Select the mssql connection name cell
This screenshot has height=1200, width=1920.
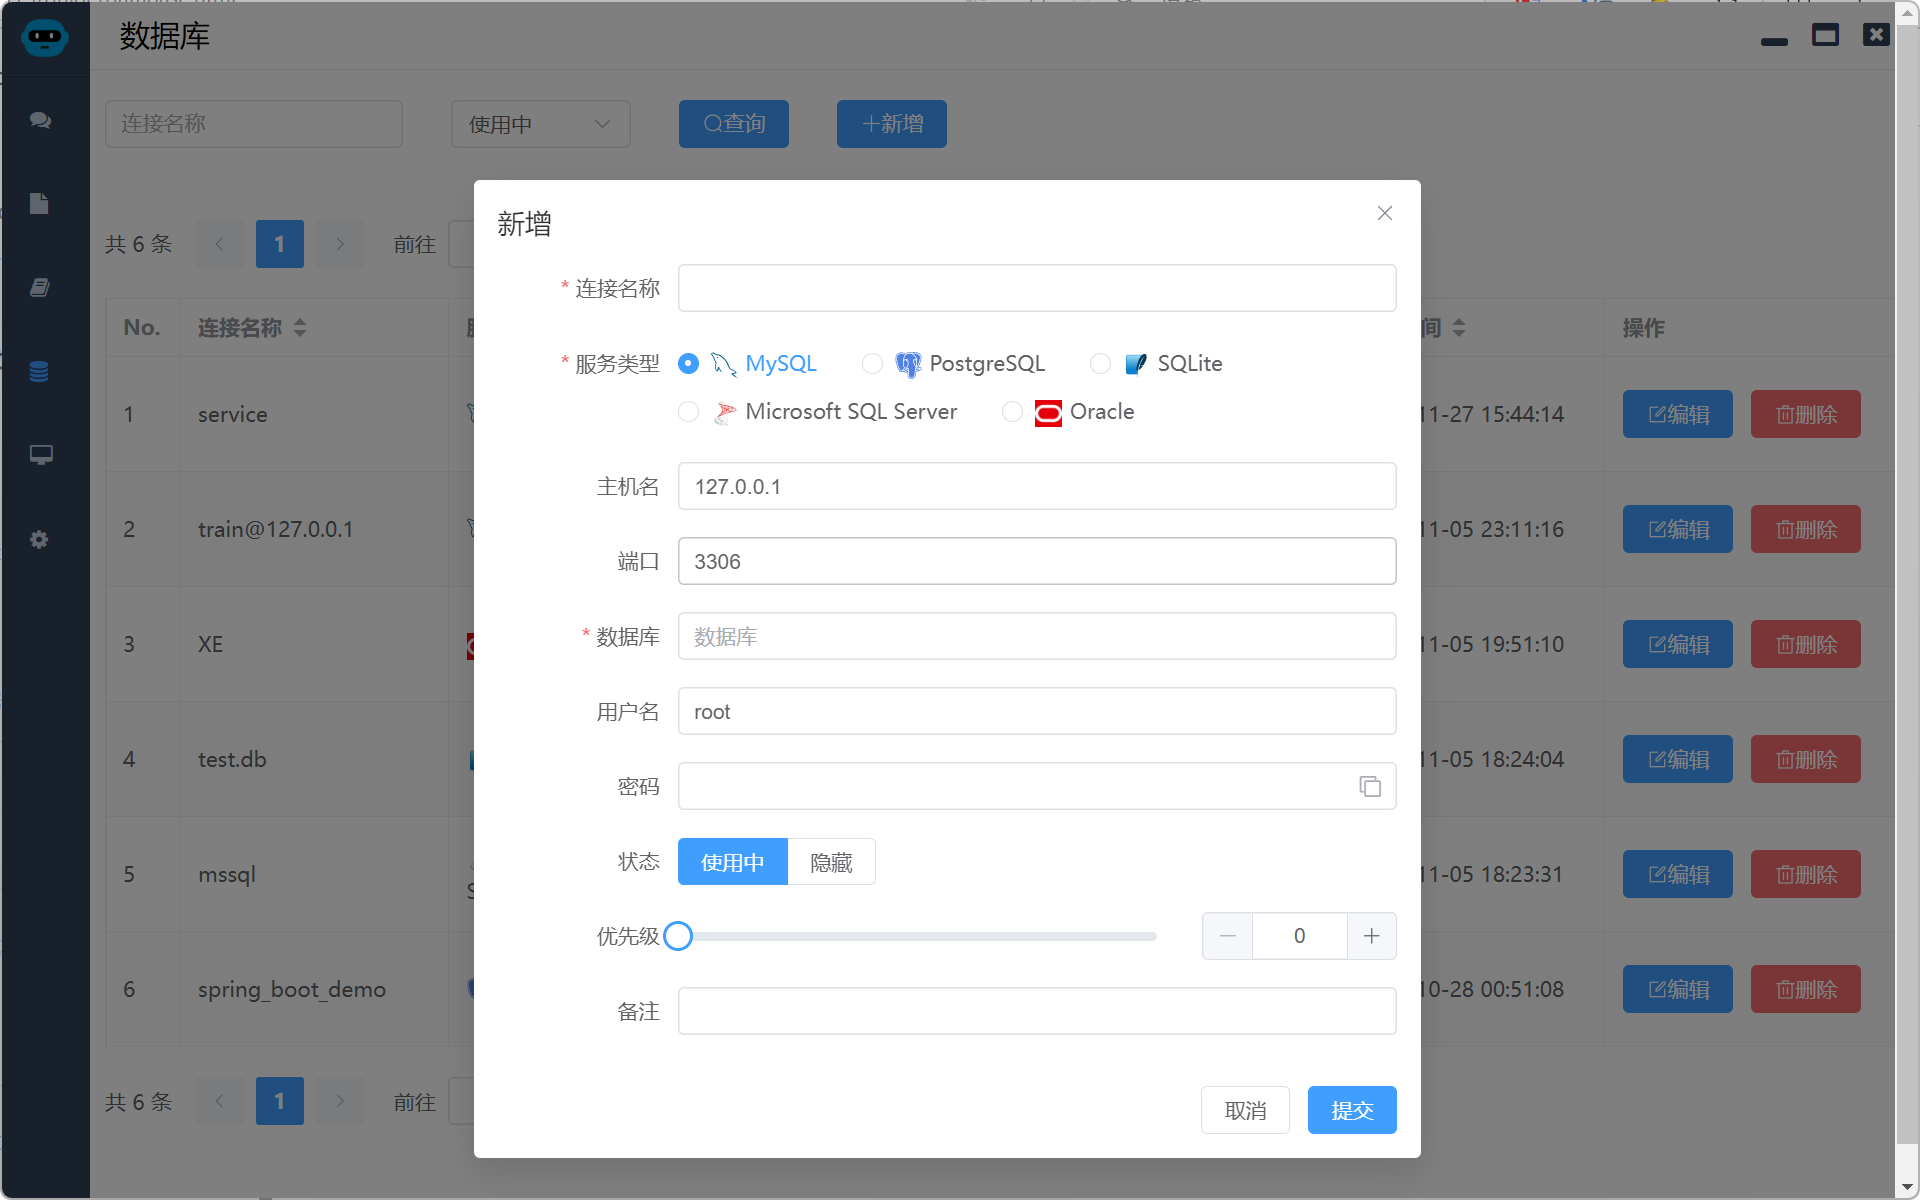coord(313,874)
